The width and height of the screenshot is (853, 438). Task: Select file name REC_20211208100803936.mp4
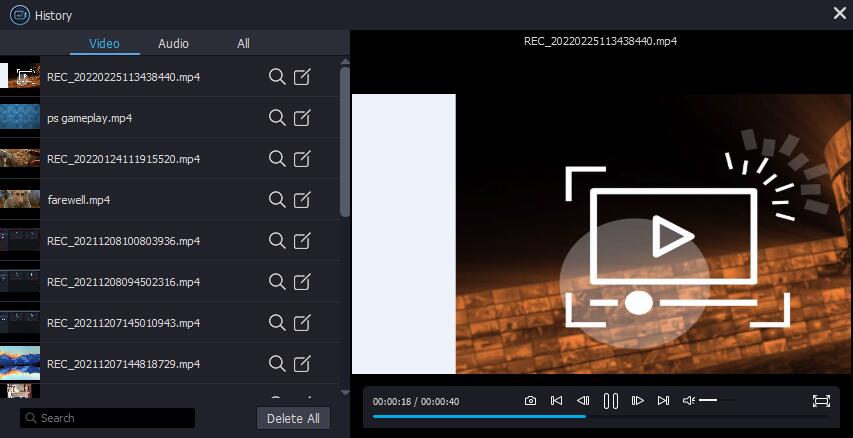click(123, 241)
